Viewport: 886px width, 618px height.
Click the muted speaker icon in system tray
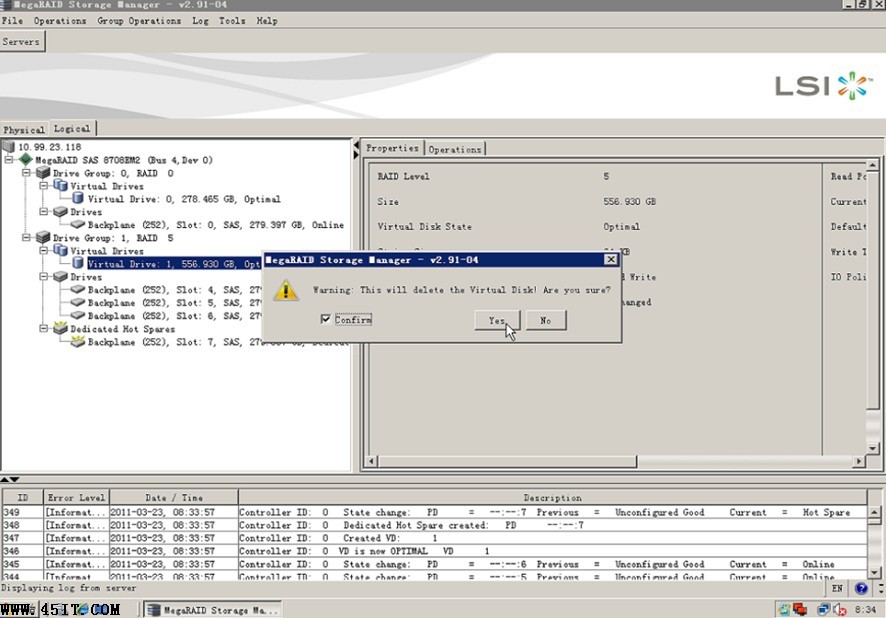pyautogui.click(x=838, y=608)
